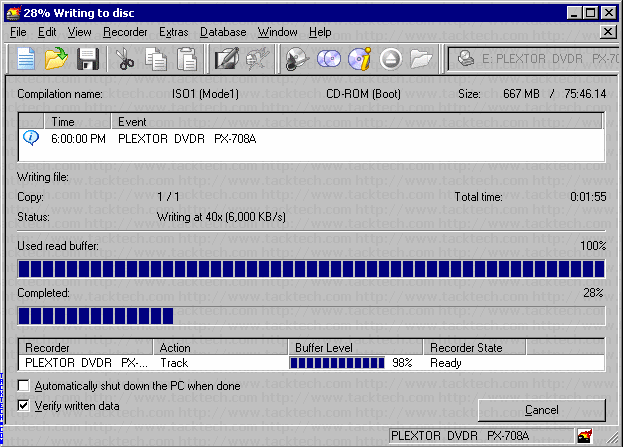Open the Window menu

(x=277, y=32)
